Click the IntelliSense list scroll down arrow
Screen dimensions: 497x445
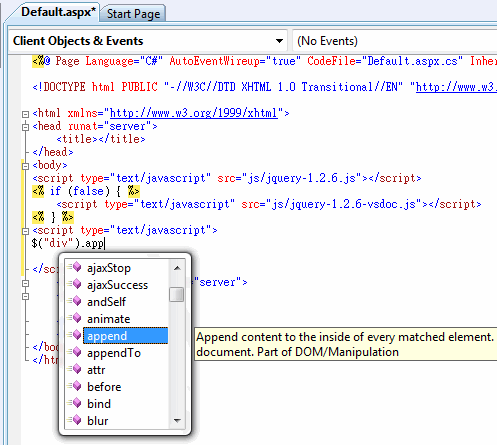(x=177, y=421)
